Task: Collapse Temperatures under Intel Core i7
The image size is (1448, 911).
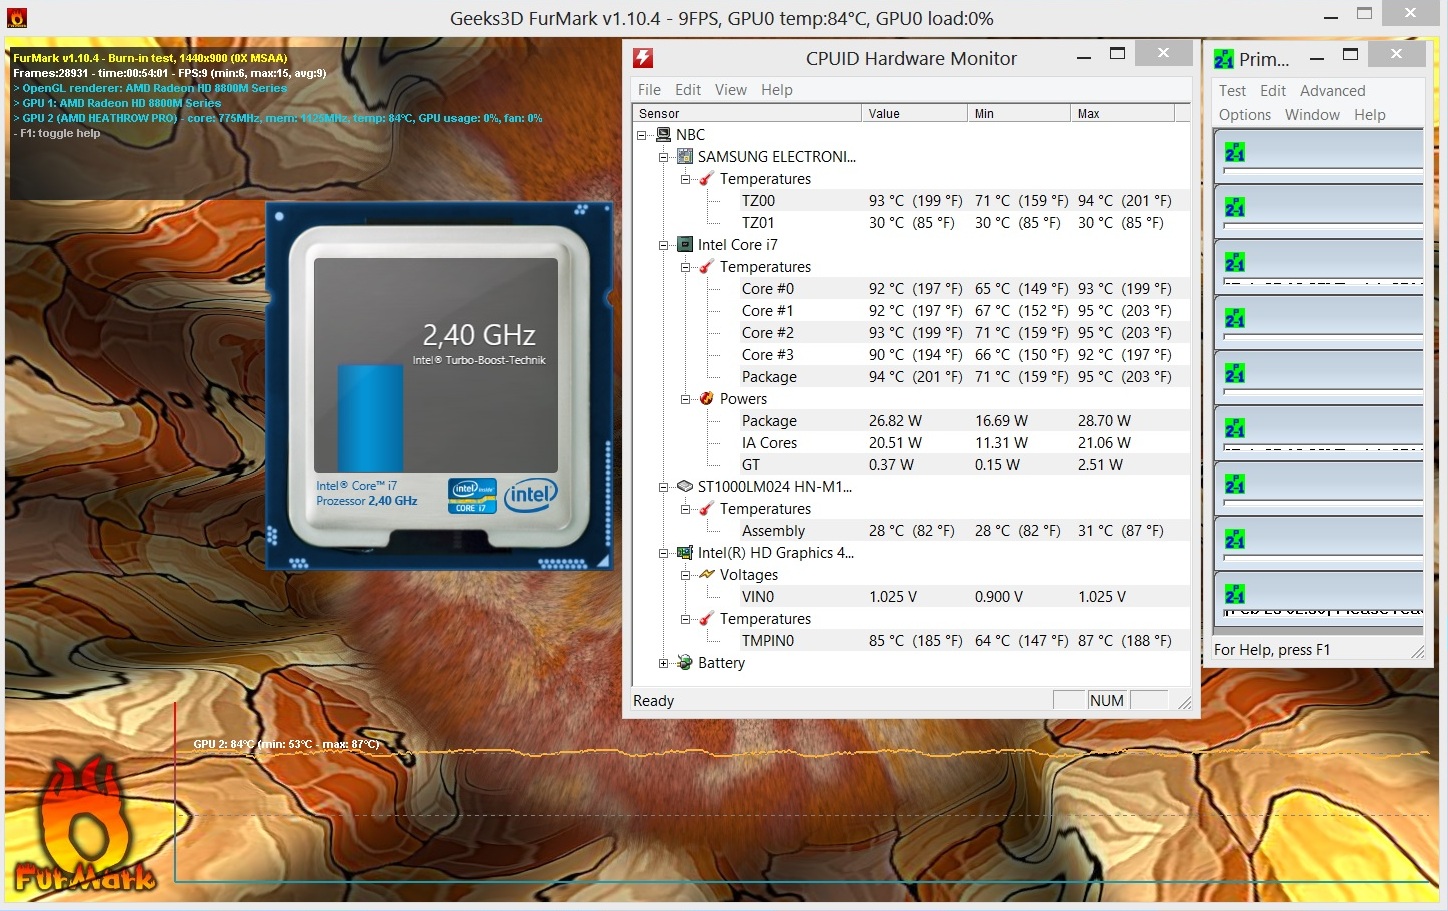Action: pos(685,267)
